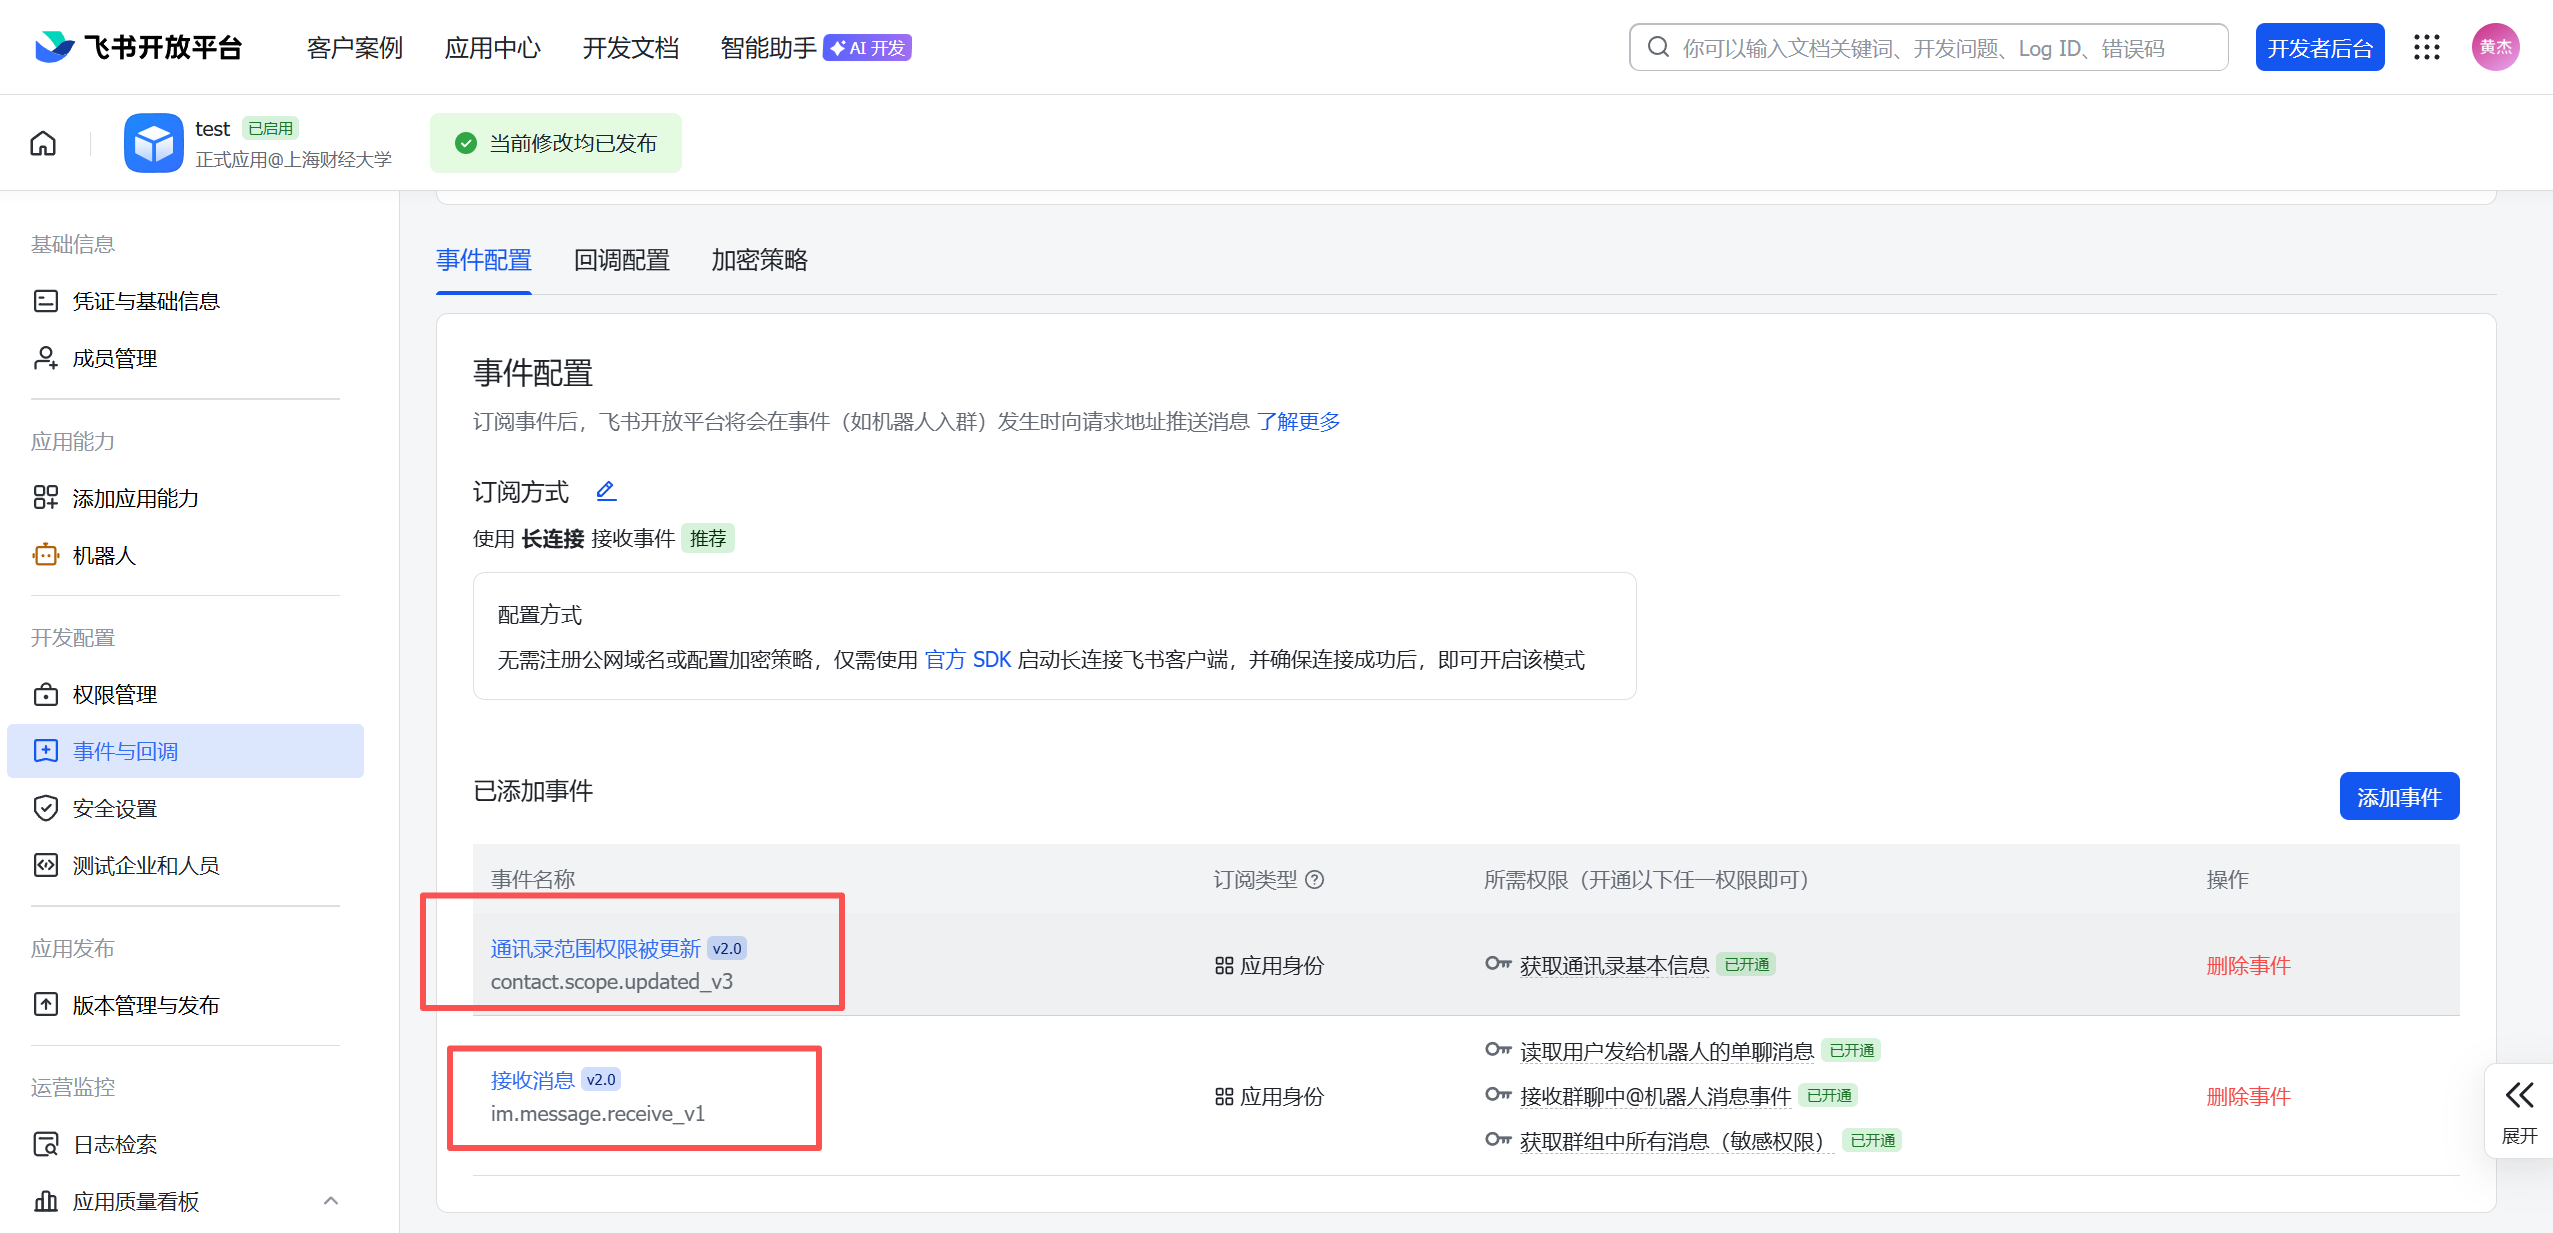Image resolution: width=2553 pixels, height=1233 pixels.
Task: Click the 添加事件 button
Action: click(x=2398, y=797)
